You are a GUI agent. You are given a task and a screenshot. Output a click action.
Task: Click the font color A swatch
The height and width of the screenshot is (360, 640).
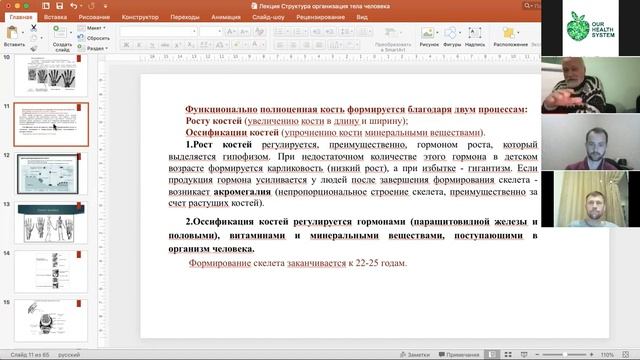click(255, 44)
